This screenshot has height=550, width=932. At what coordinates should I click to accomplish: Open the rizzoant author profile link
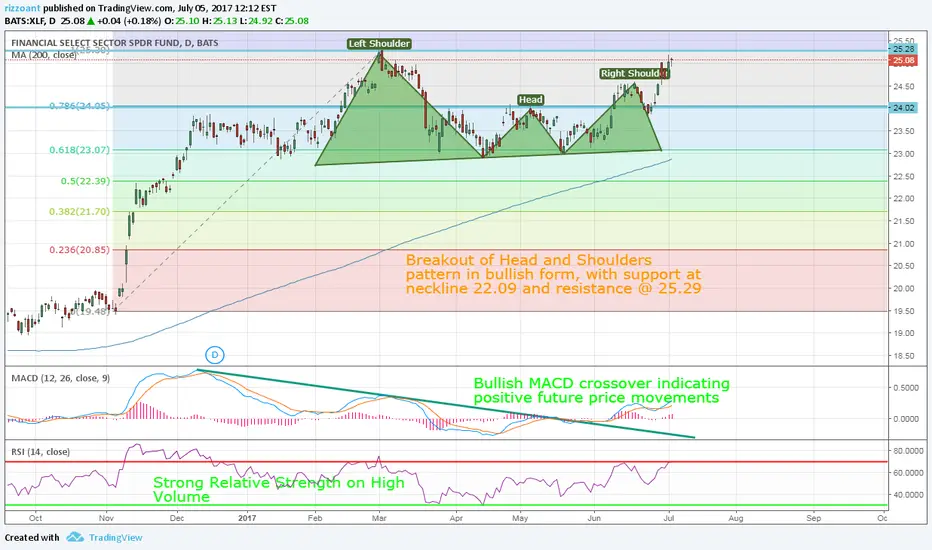[23, 8]
